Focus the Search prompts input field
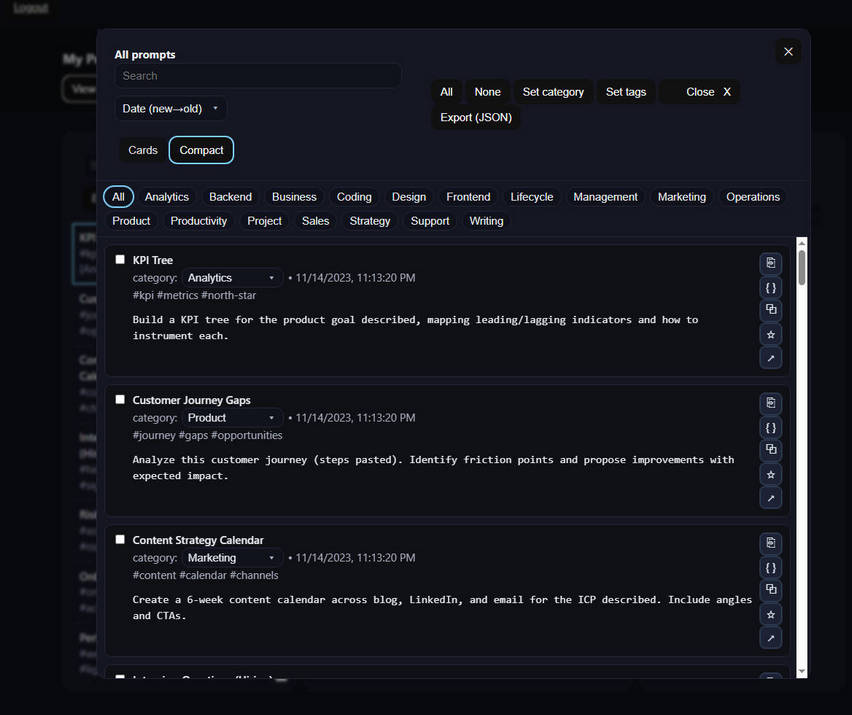 coord(258,76)
